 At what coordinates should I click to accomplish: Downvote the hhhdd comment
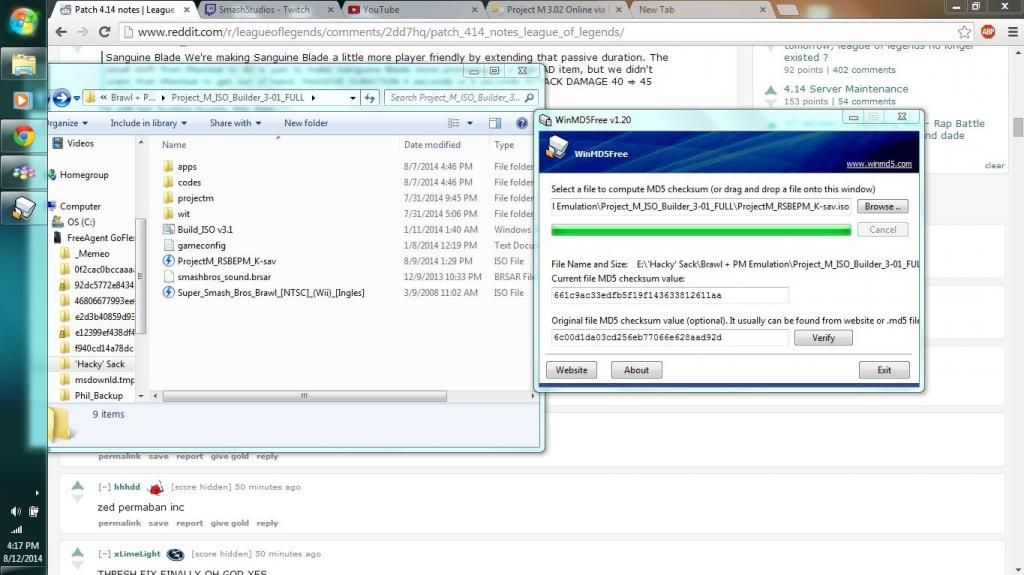tap(77, 499)
